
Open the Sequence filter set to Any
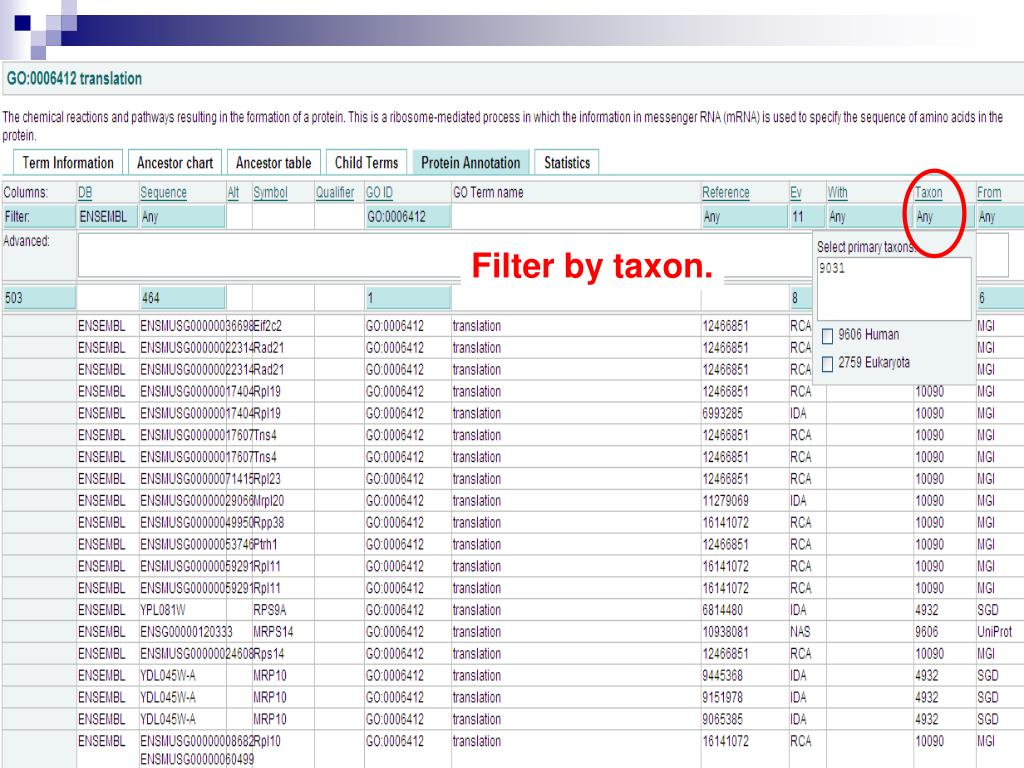click(x=182, y=217)
